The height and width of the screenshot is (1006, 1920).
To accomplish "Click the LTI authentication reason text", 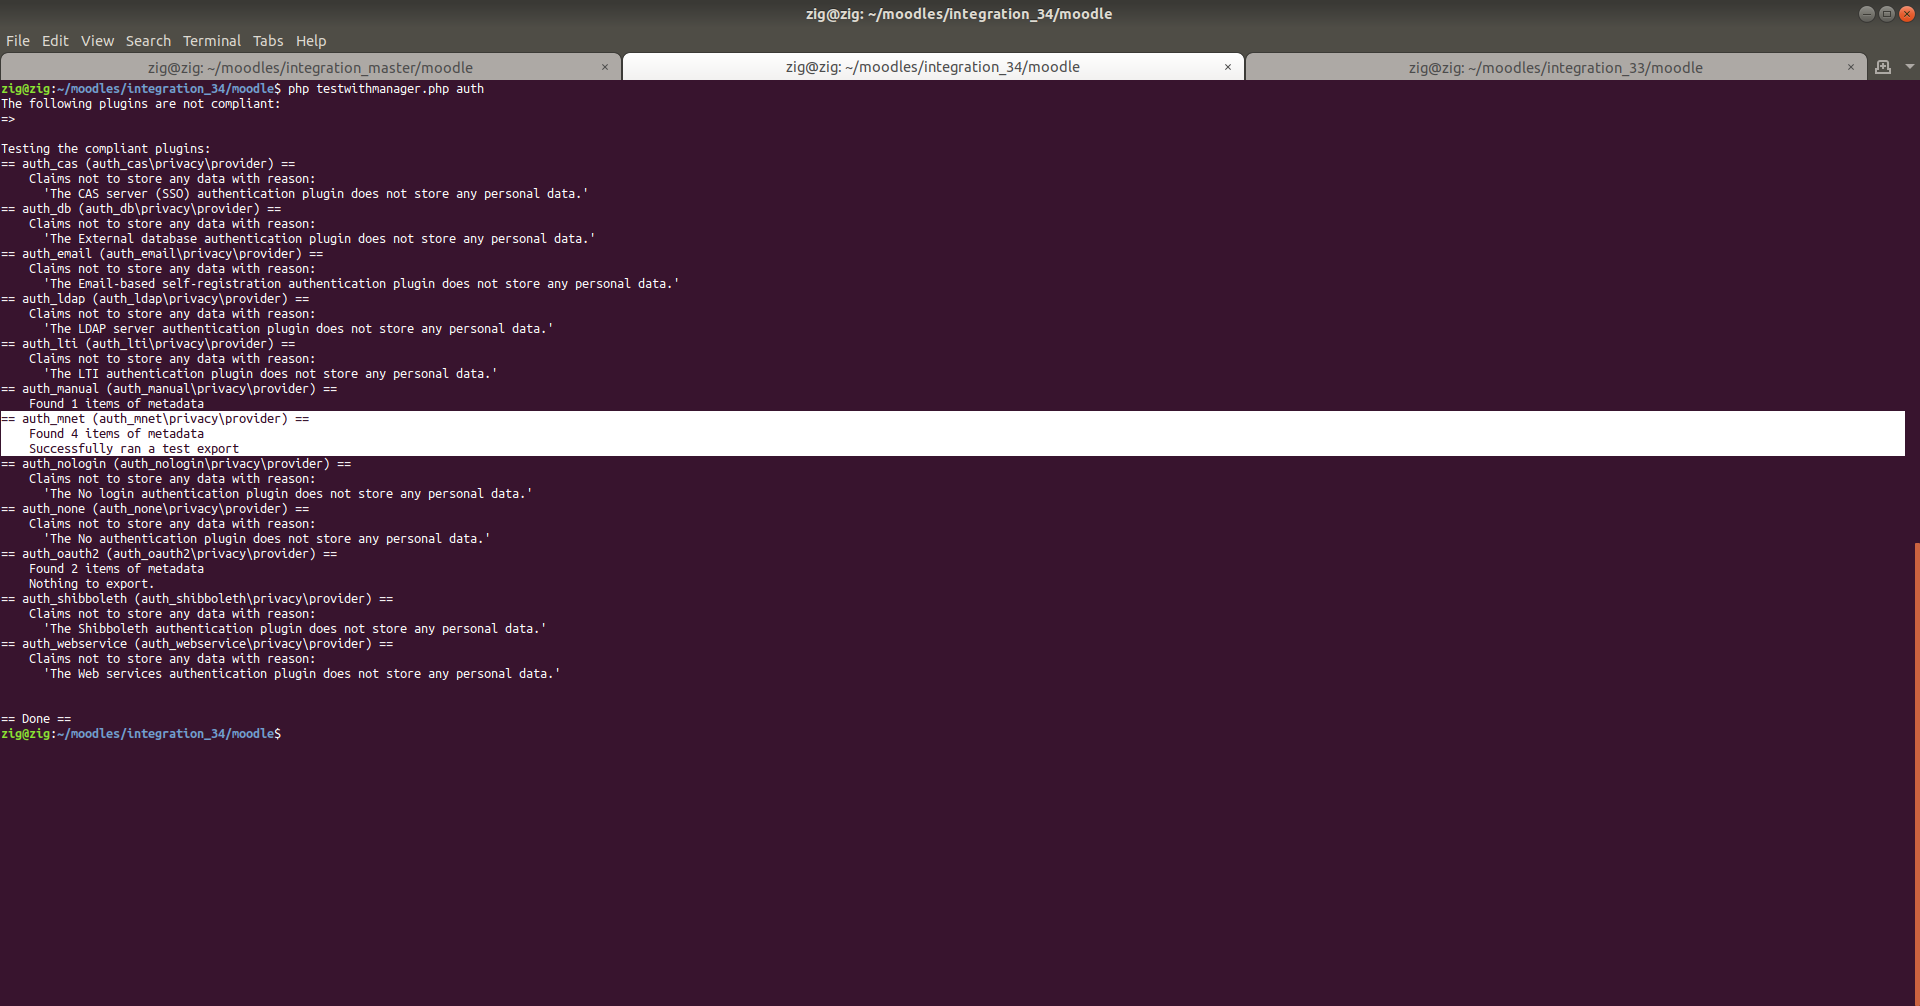I will click(270, 374).
